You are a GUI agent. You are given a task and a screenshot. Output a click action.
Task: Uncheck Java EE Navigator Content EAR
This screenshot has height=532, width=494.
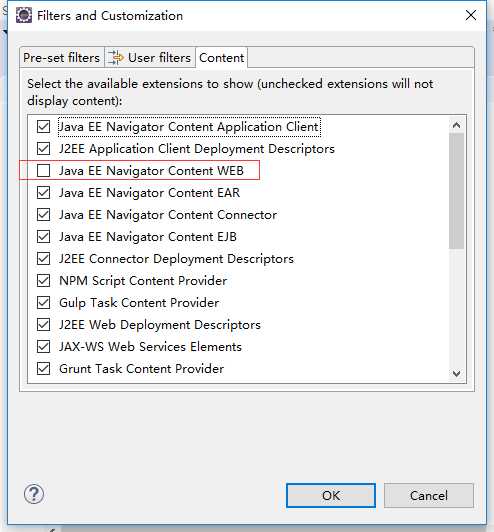[x=43, y=193]
